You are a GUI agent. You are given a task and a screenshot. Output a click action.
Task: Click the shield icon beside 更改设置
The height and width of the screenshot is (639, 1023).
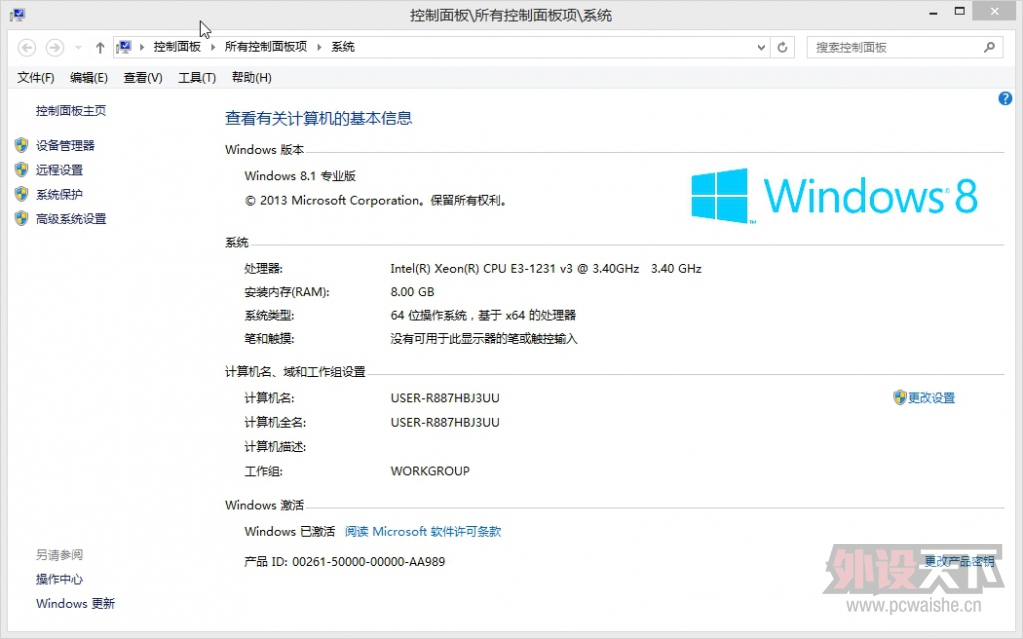[x=902, y=397]
